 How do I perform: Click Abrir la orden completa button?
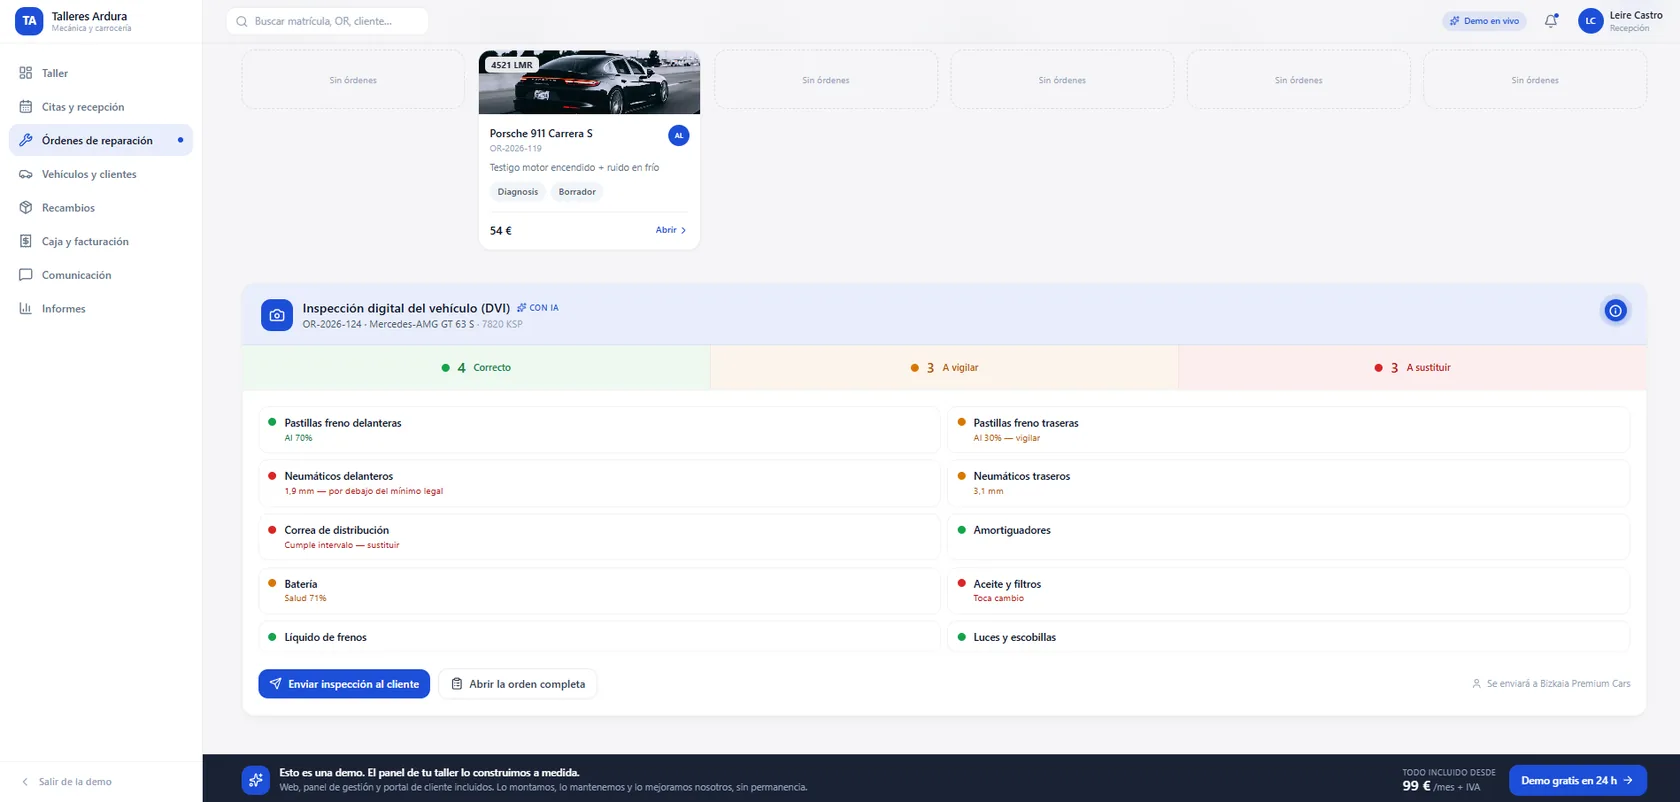[x=517, y=684]
